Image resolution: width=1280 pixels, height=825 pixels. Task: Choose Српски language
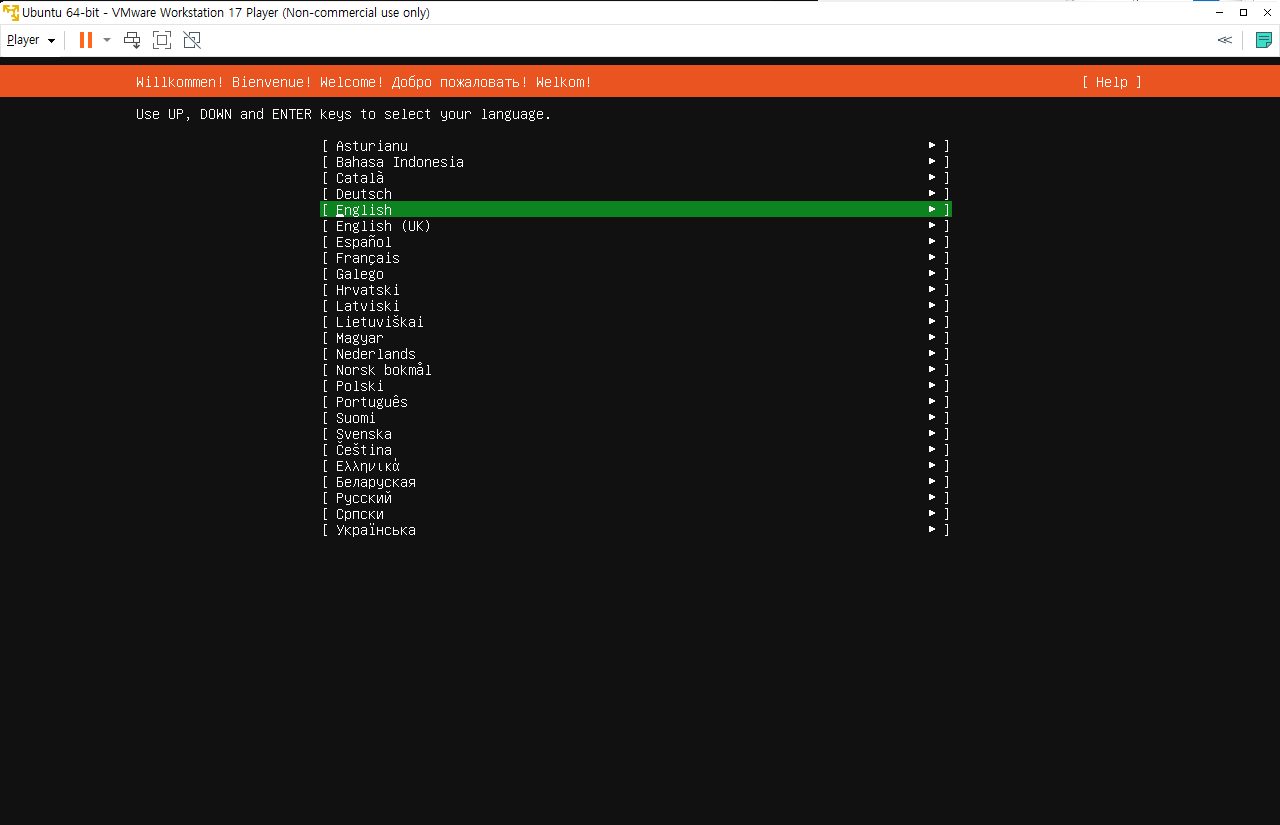pos(636,514)
